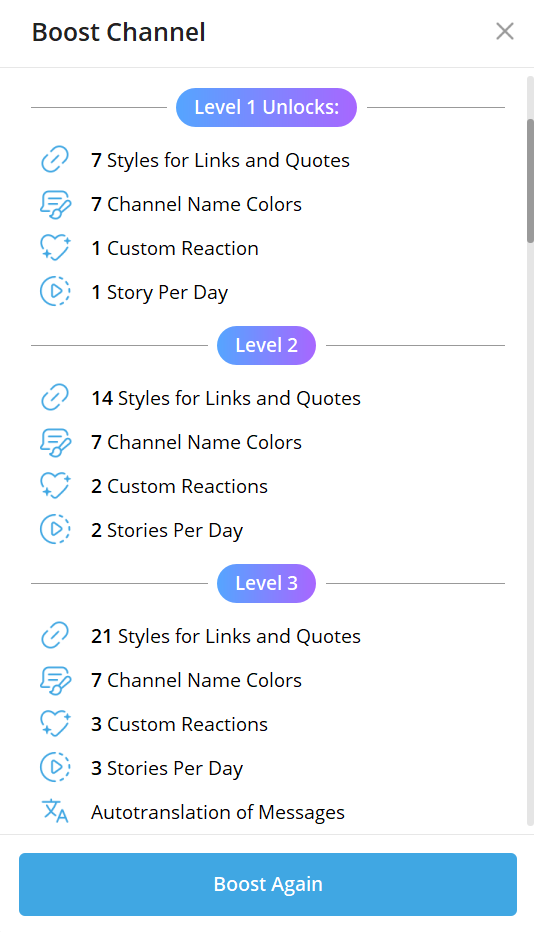The height and width of the screenshot is (932, 534).
Task: Click the text '14 Styles for Links and Quotes'
Action: click(x=226, y=399)
